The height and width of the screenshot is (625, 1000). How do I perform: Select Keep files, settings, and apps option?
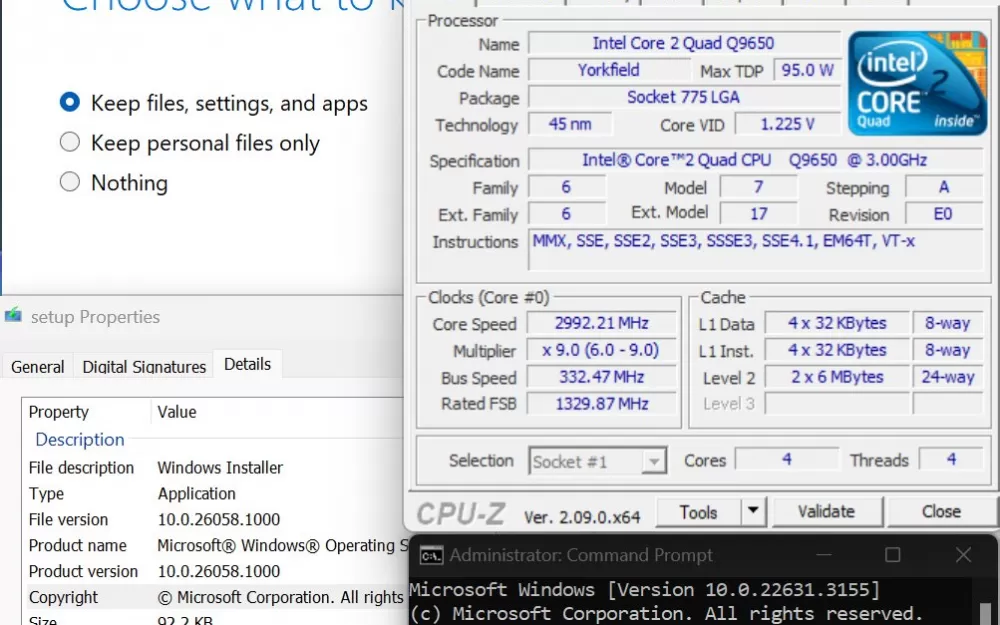[70, 102]
